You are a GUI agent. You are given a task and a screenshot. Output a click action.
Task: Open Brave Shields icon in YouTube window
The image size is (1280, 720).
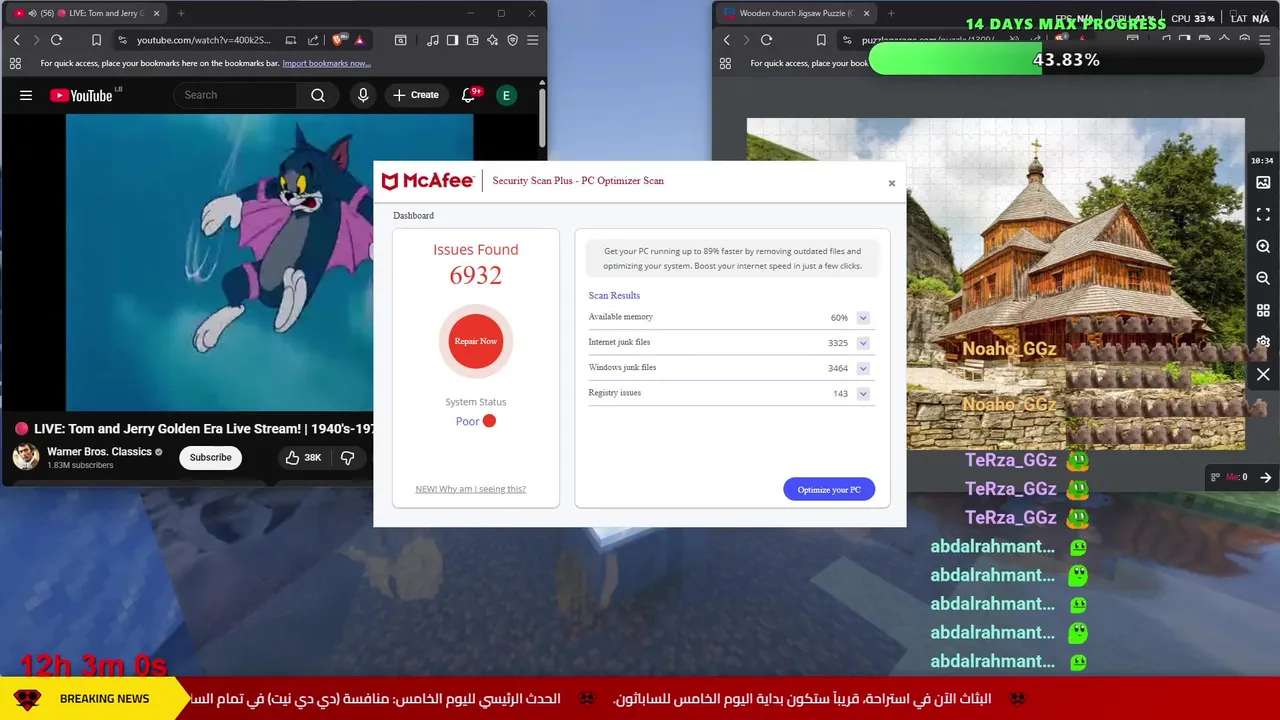[x=338, y=40]
